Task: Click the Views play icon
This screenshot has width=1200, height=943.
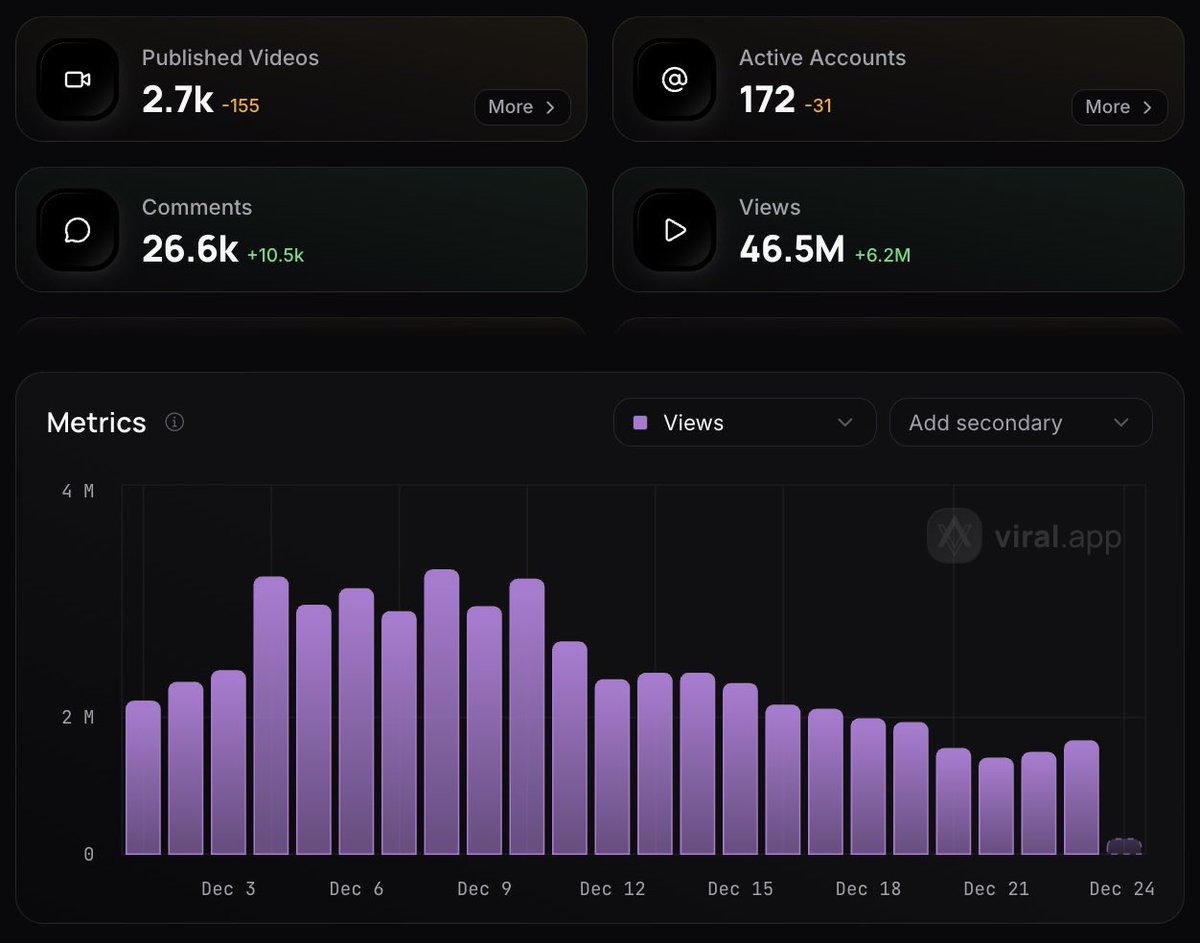Action: coord(675,230)
